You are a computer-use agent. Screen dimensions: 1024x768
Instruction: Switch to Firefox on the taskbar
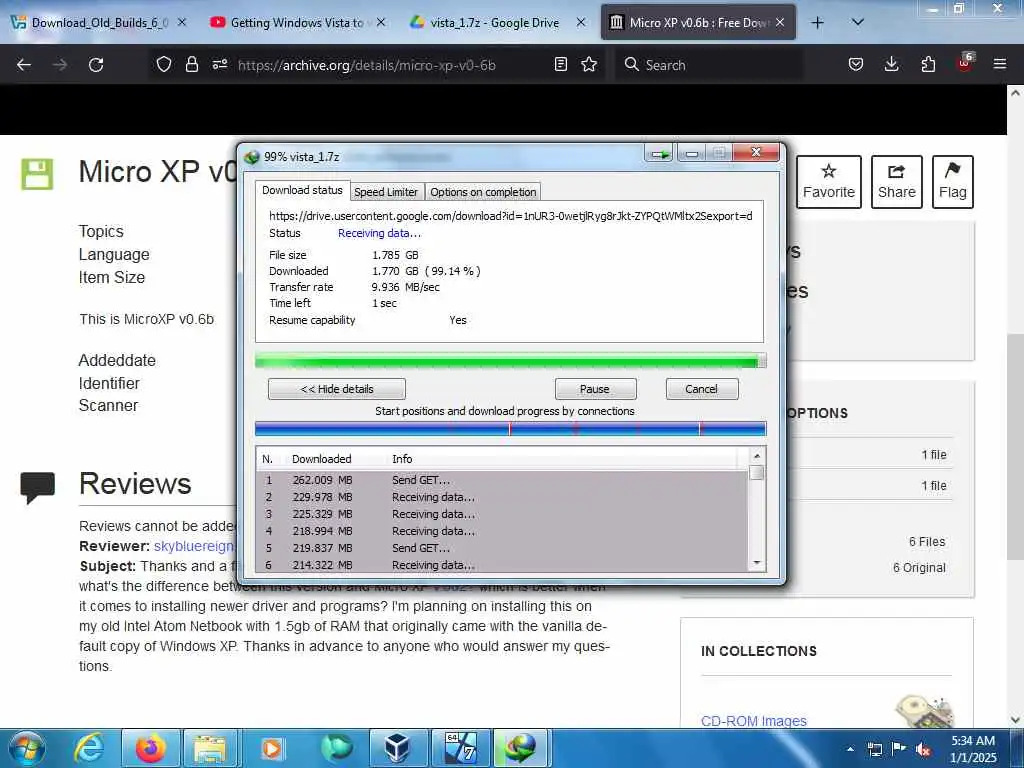151,748
